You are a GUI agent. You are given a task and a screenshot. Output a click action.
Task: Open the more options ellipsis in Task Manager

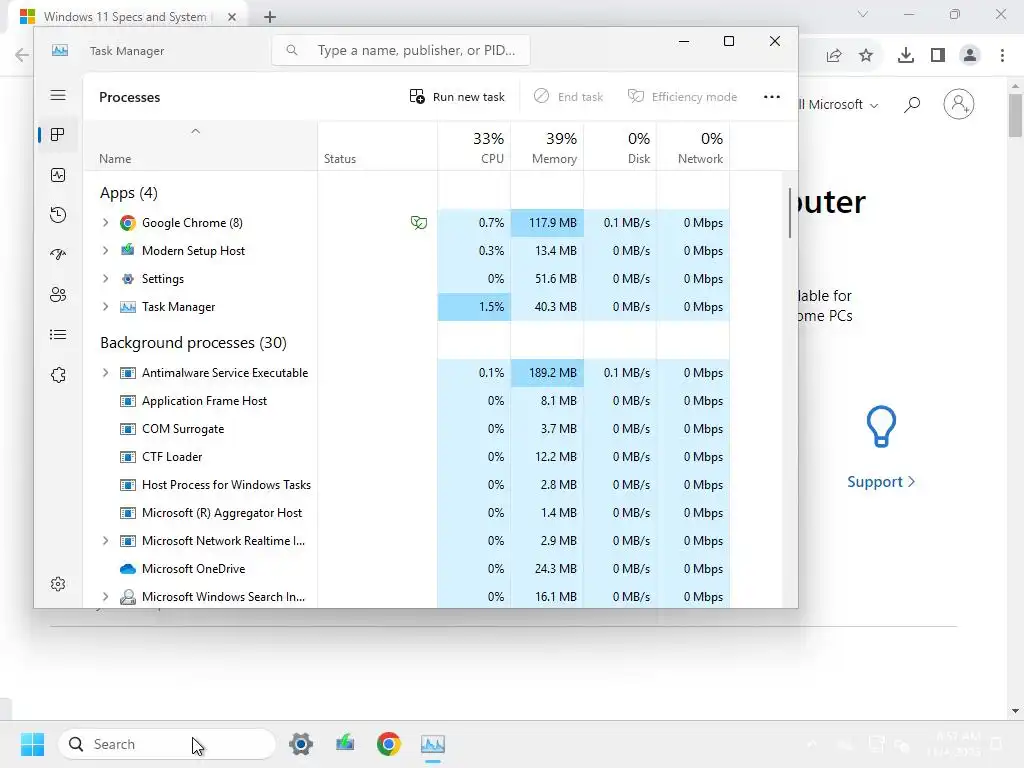[772, 97]
